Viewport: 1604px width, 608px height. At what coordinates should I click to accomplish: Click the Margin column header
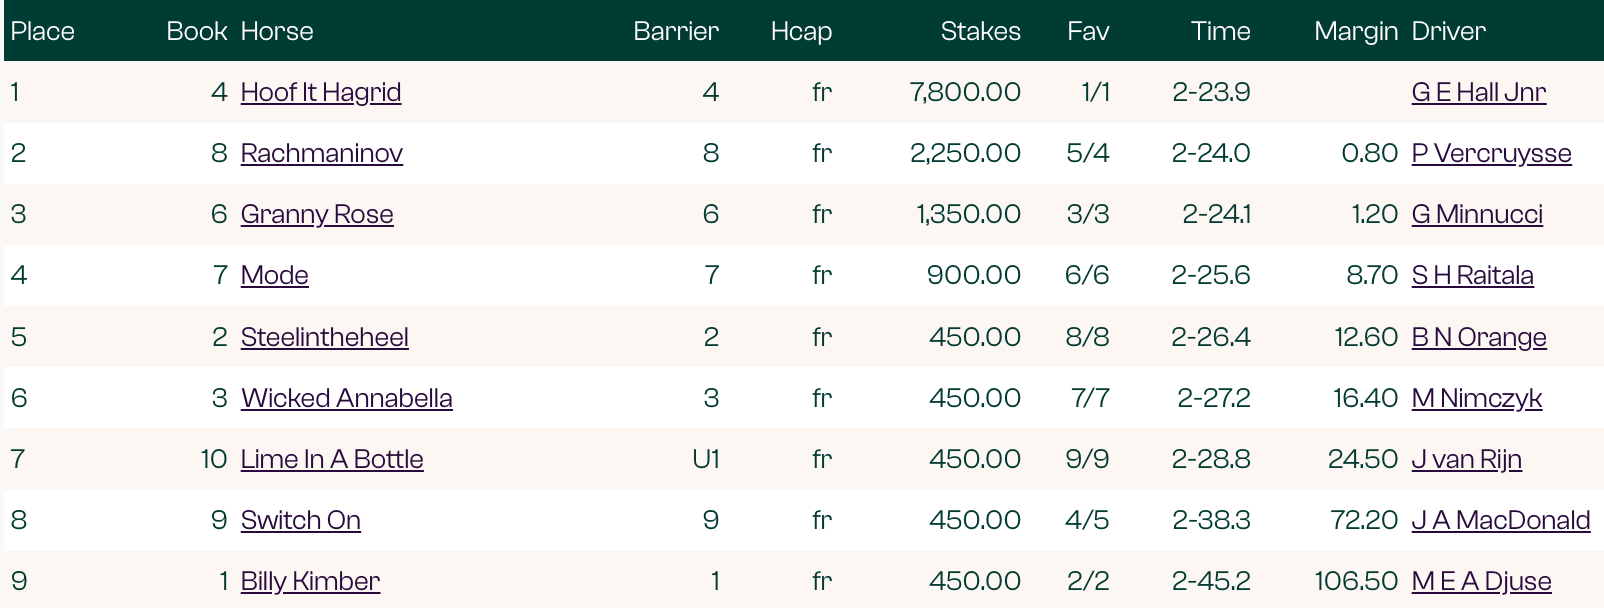coord(1355,31)
